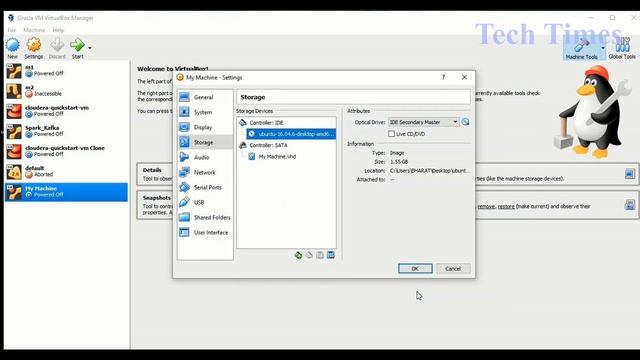
Task: Open Machine Tools dropdown arrow
Action: click(x=603, y=48)
